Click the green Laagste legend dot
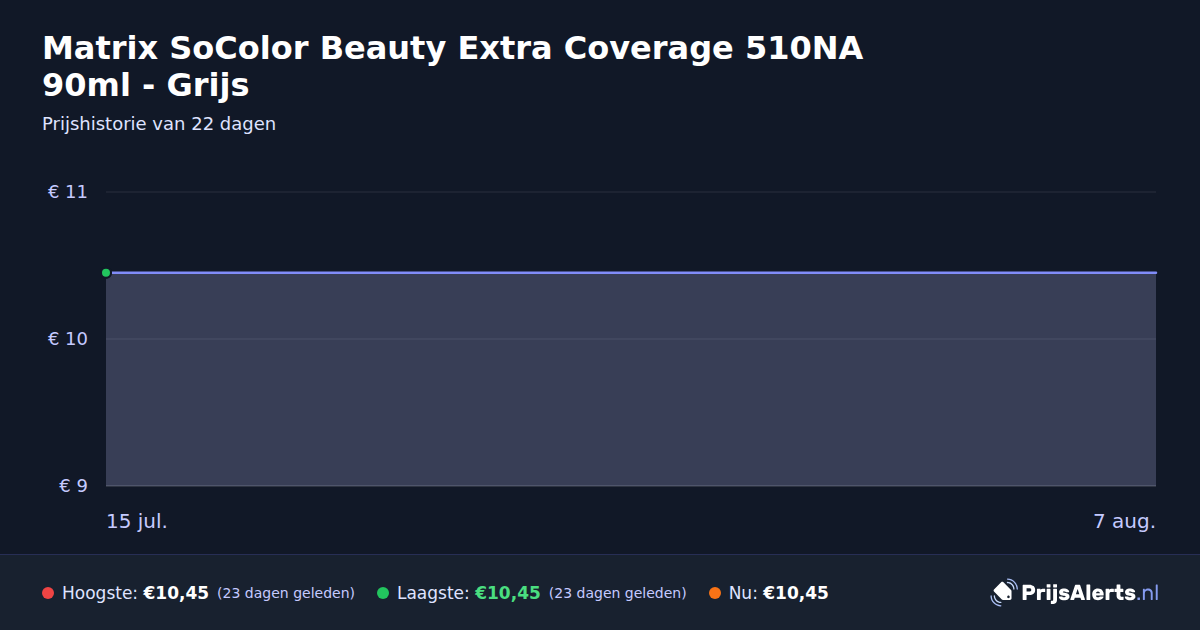1200x630 pixels. point(383,593)
